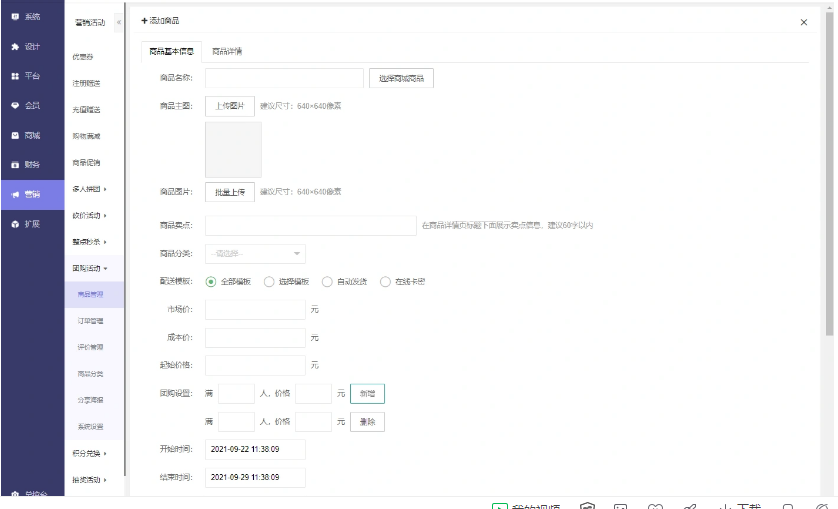Click the 营销活动 panel header text
Viewport: 838px width, 509px height.
90,22
